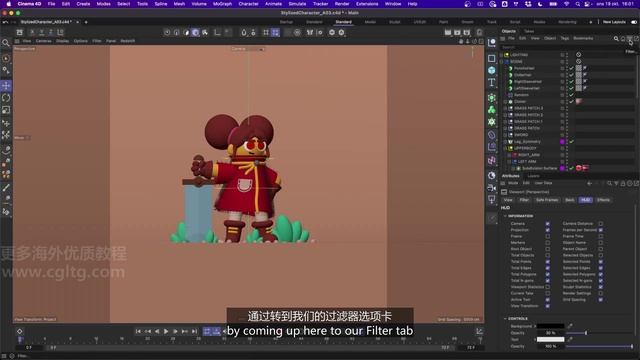Click the search magnifier in left toolbar
The height and width of the screenshot is (360, 640).
pos(6,43)
